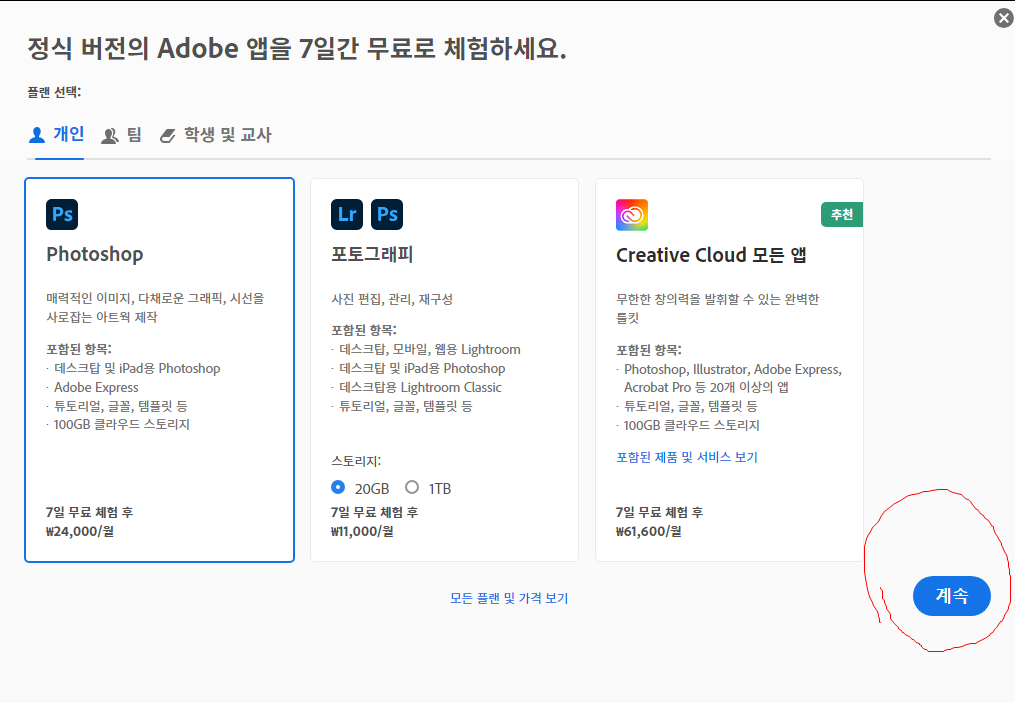Select the Photoshop plan title
This screenshot has width=1015, height=703.
[x=95, y=254]
